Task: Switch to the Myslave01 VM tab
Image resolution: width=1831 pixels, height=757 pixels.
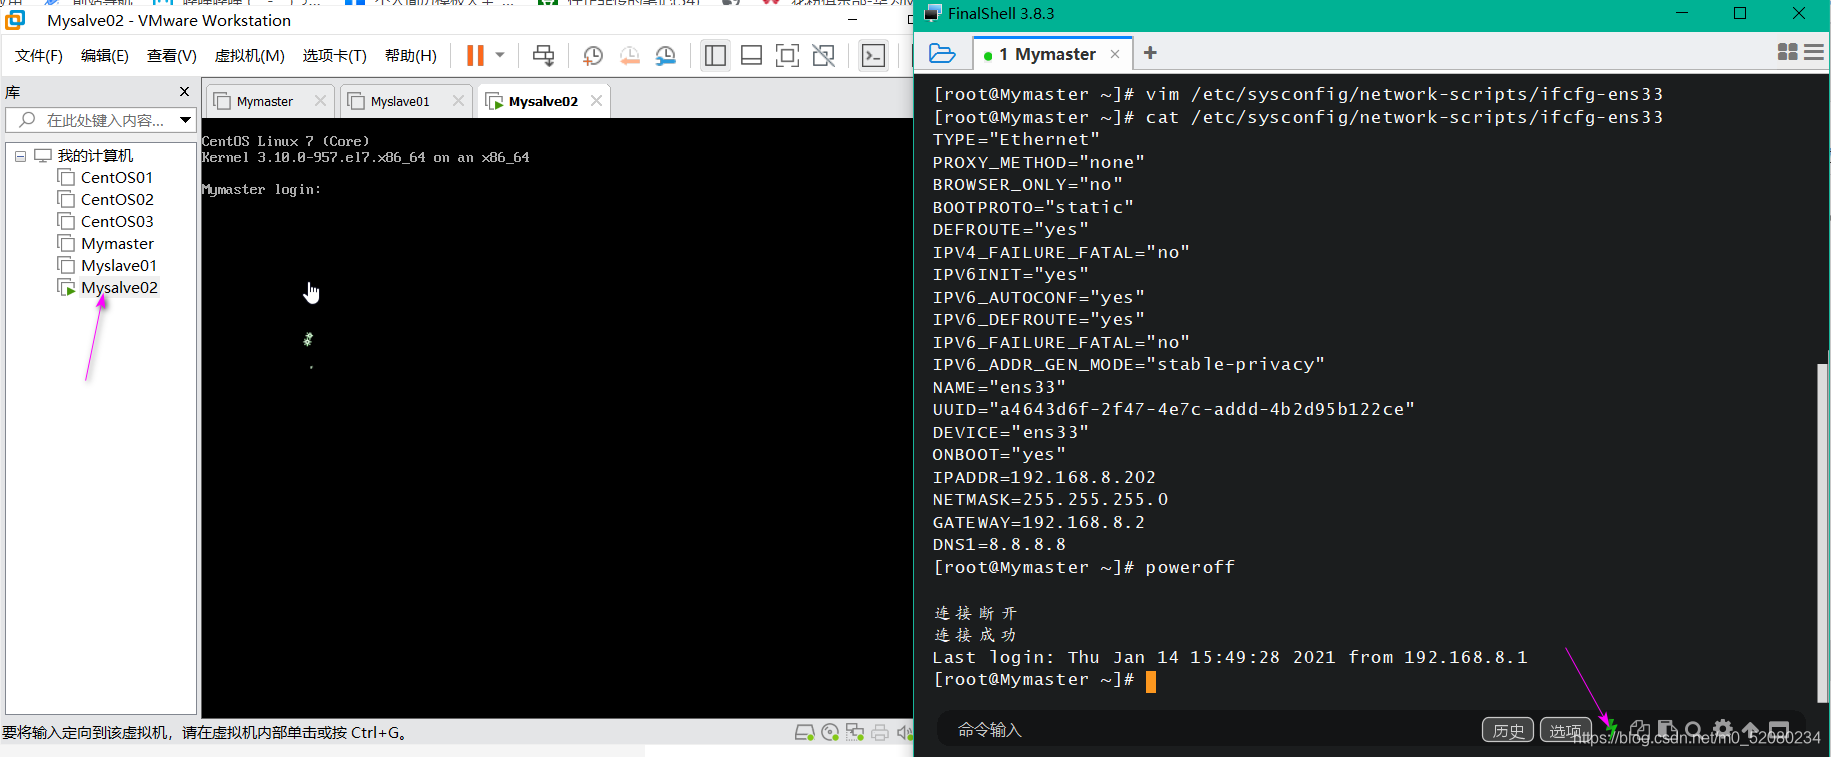Action: point(399,101)
